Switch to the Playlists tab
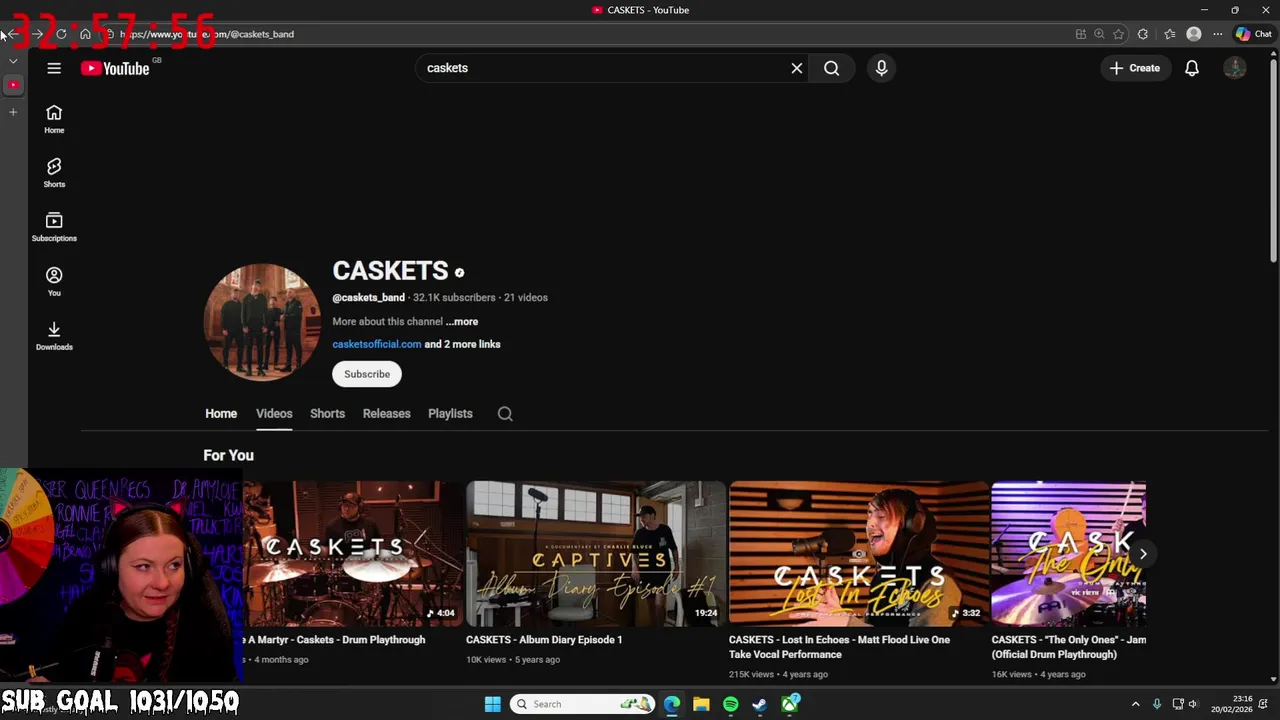 pyautogui.click(x=450, y=414)
